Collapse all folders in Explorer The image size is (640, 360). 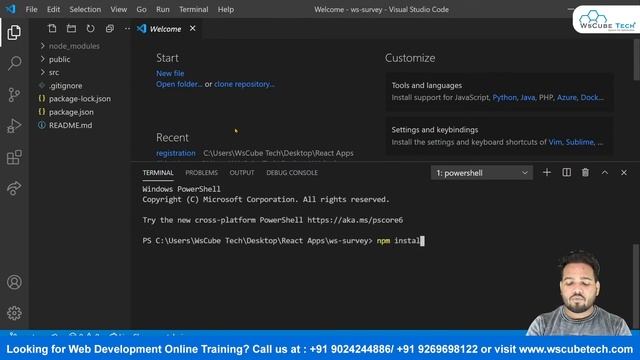(109, 29)
